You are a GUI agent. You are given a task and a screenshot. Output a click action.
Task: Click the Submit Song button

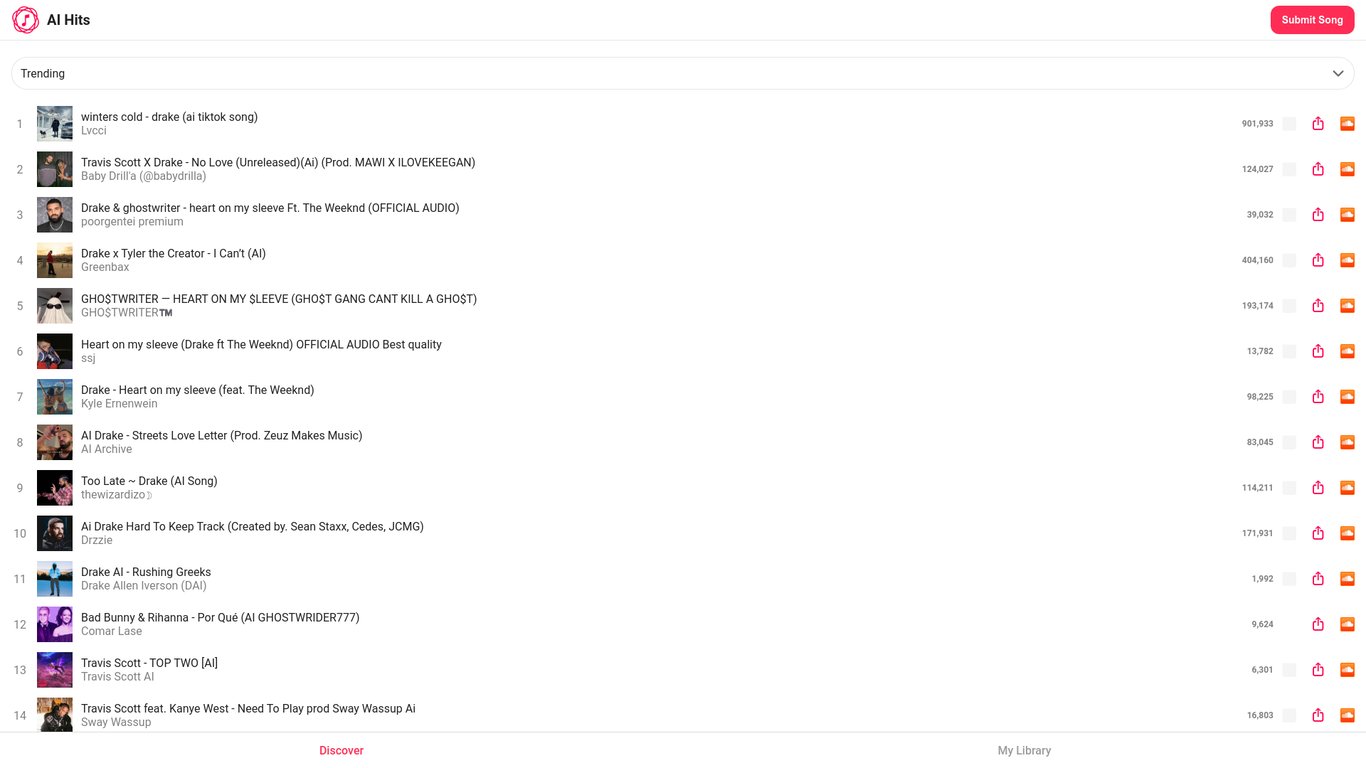(x=1312, y=20)
